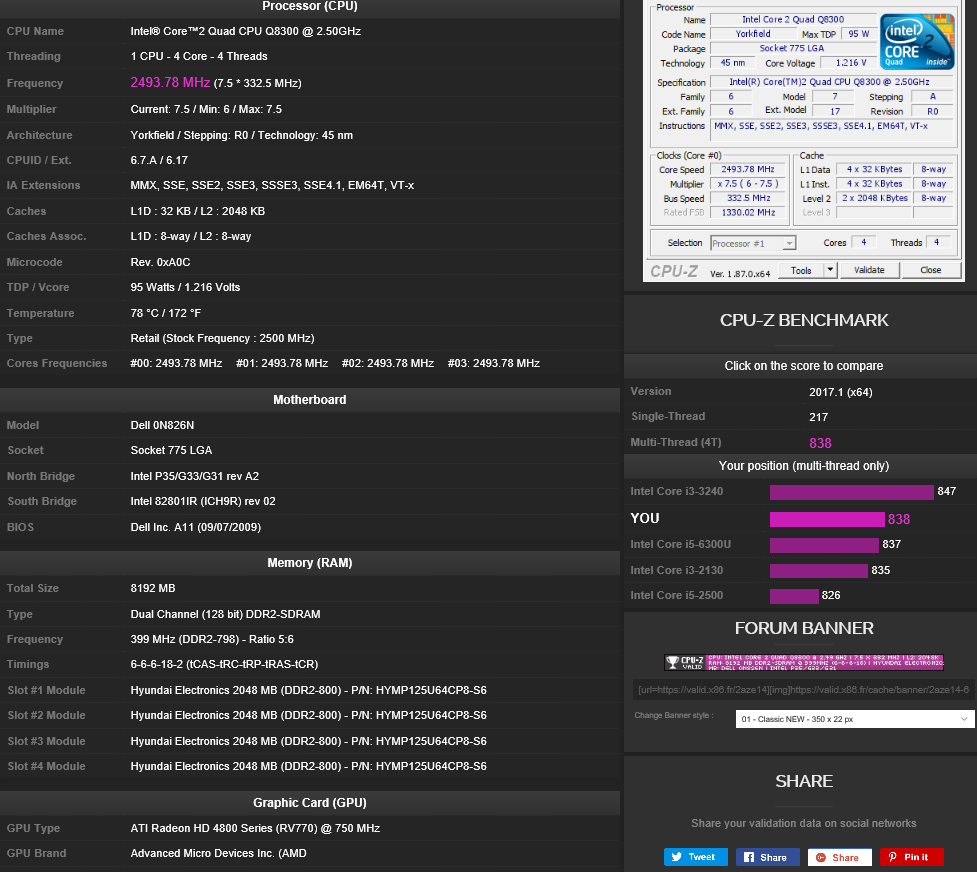Click the Version value 2017.1 (x64)
This screenshot has width=977, height=872.
tap(841, 392)
